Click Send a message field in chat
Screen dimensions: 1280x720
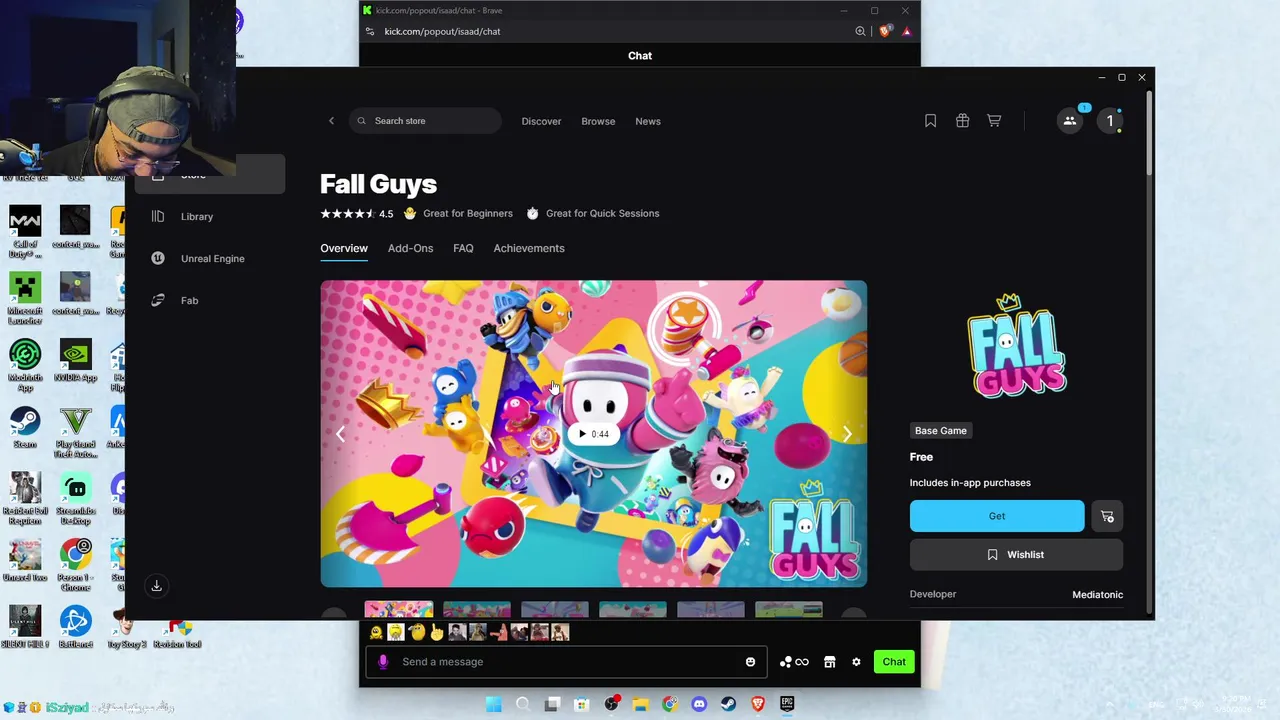click(x=566, y=662)
